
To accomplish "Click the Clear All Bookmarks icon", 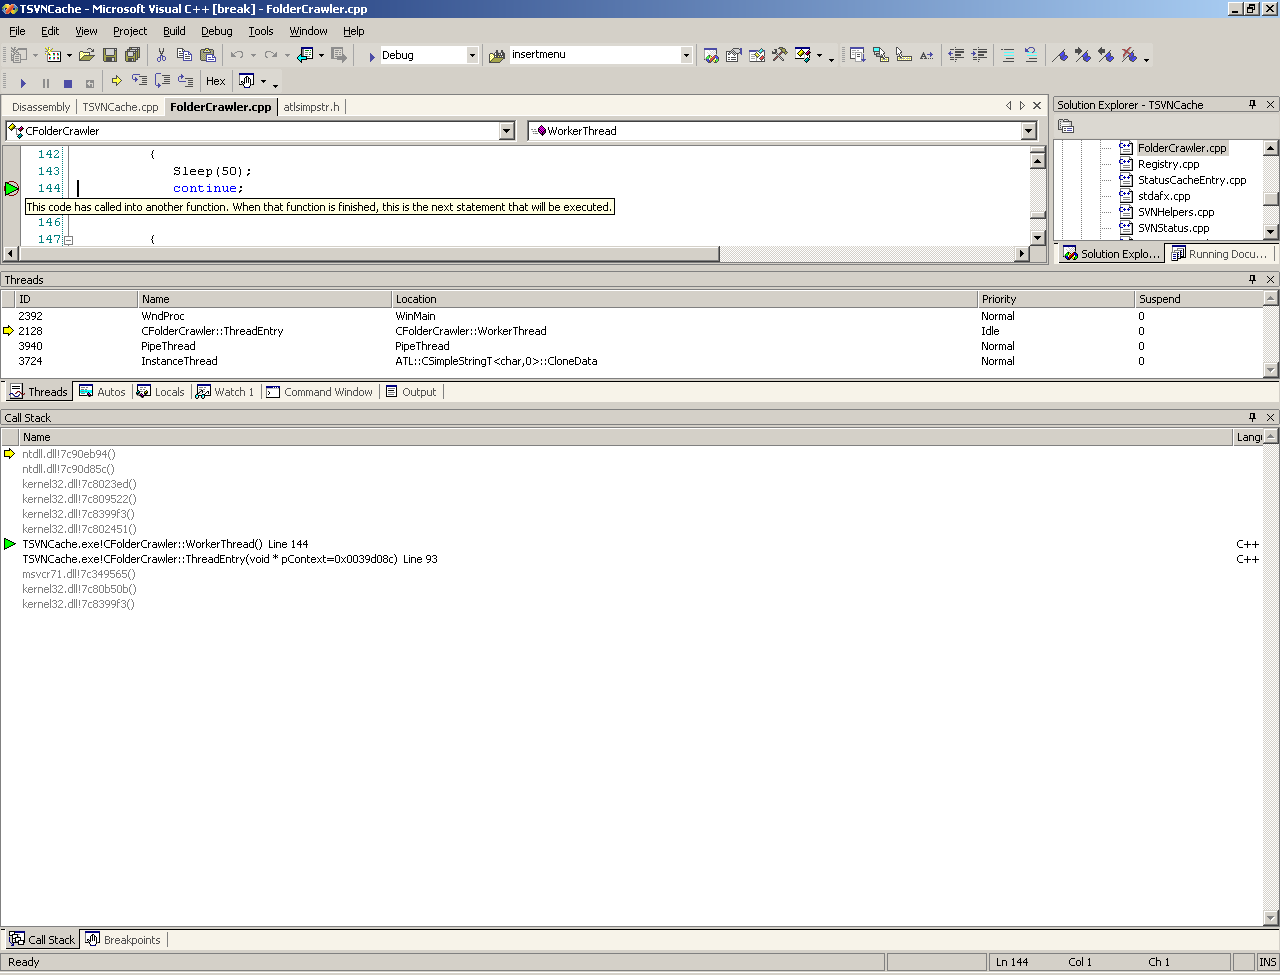I will (1129, 55).
